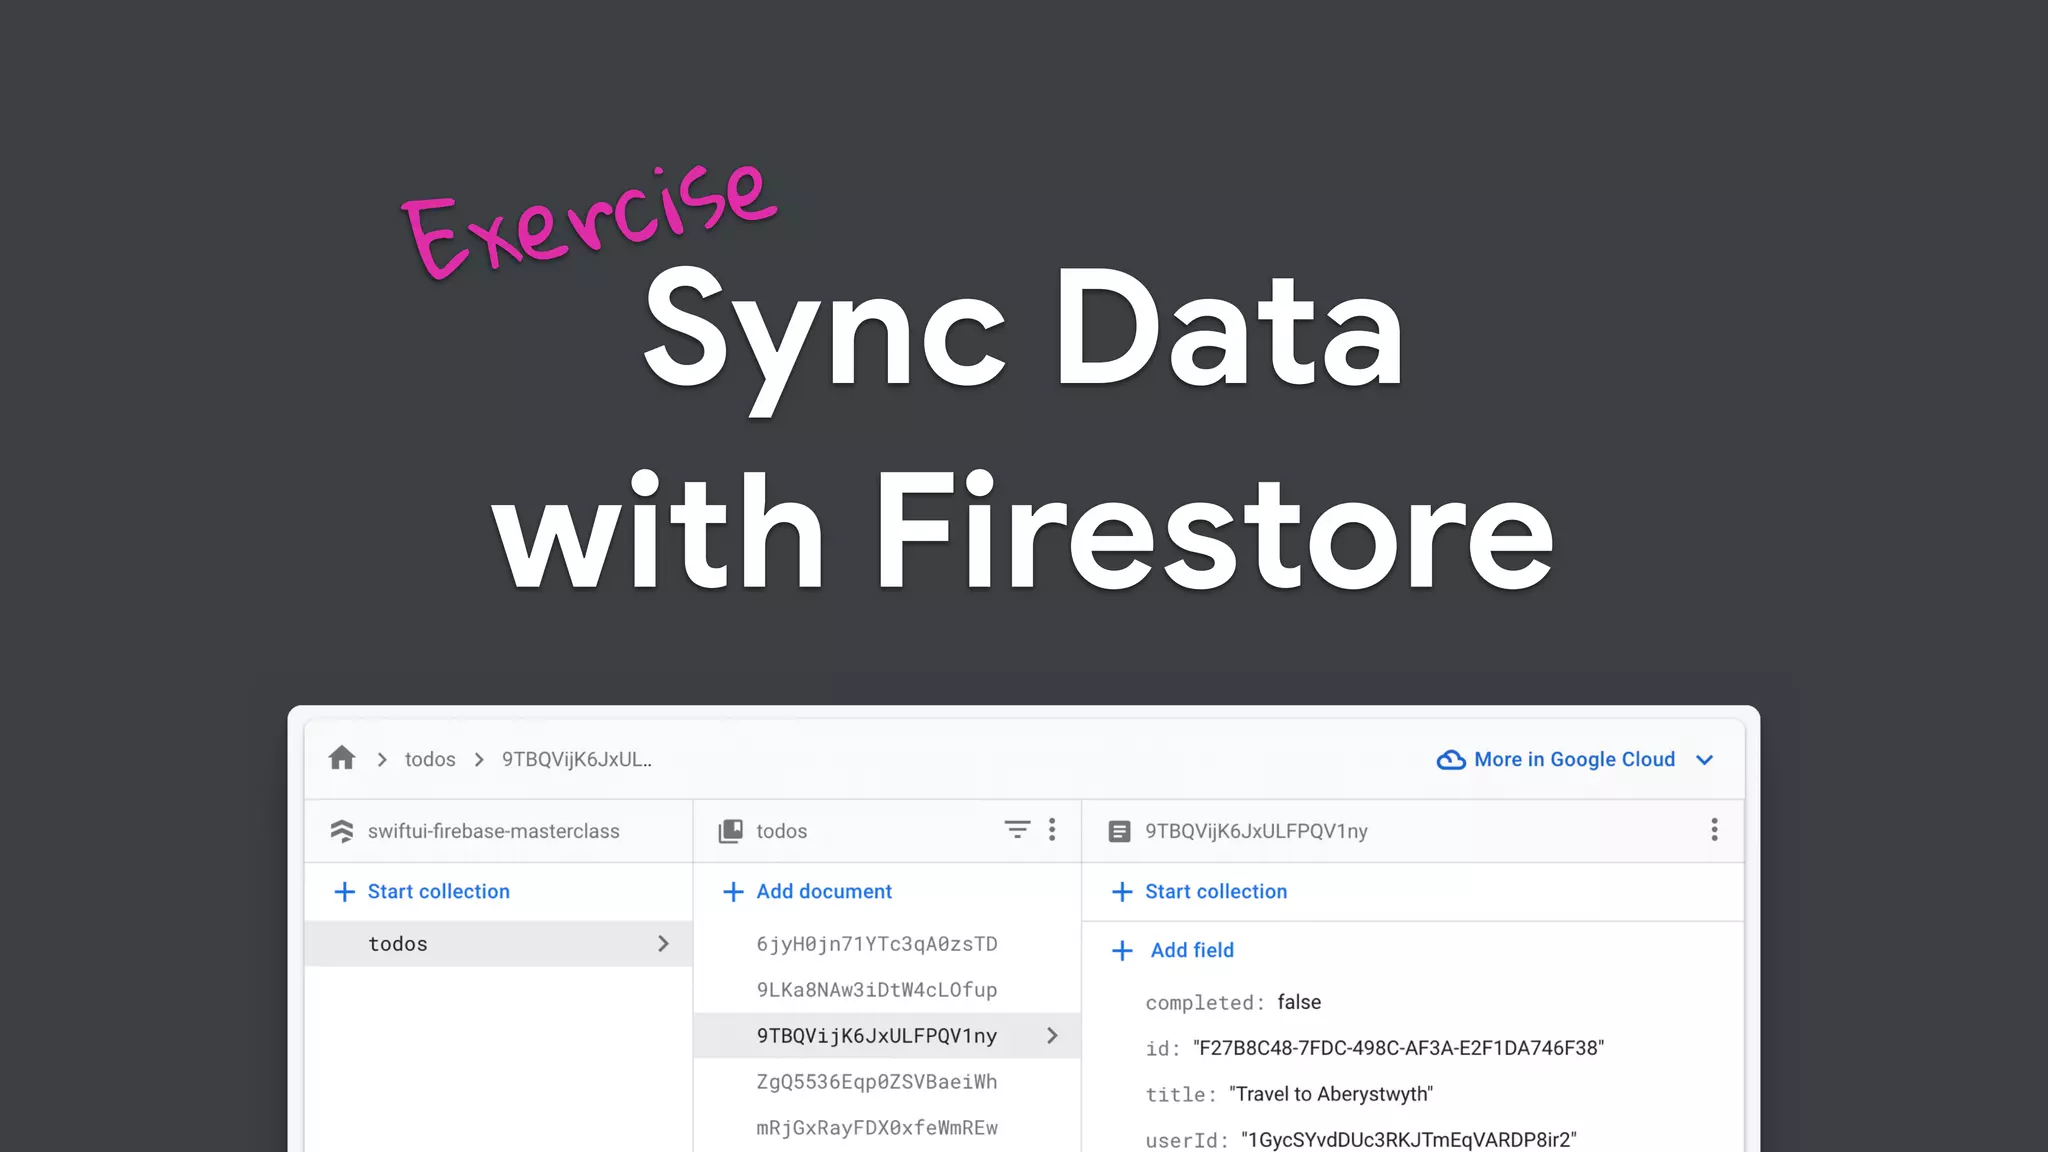Go to Firestore root via home icon
The width and height of the screenshot is (2048, 1152).
342,758
